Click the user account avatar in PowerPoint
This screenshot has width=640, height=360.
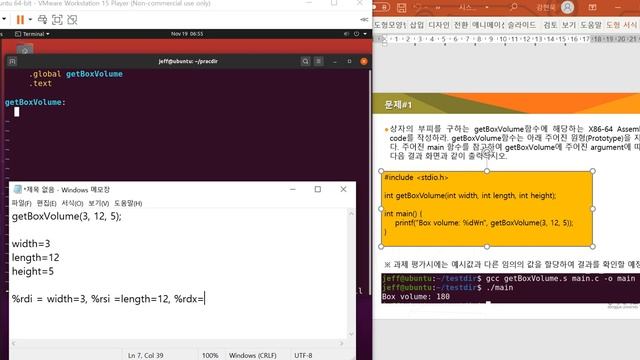coord(567,7)
